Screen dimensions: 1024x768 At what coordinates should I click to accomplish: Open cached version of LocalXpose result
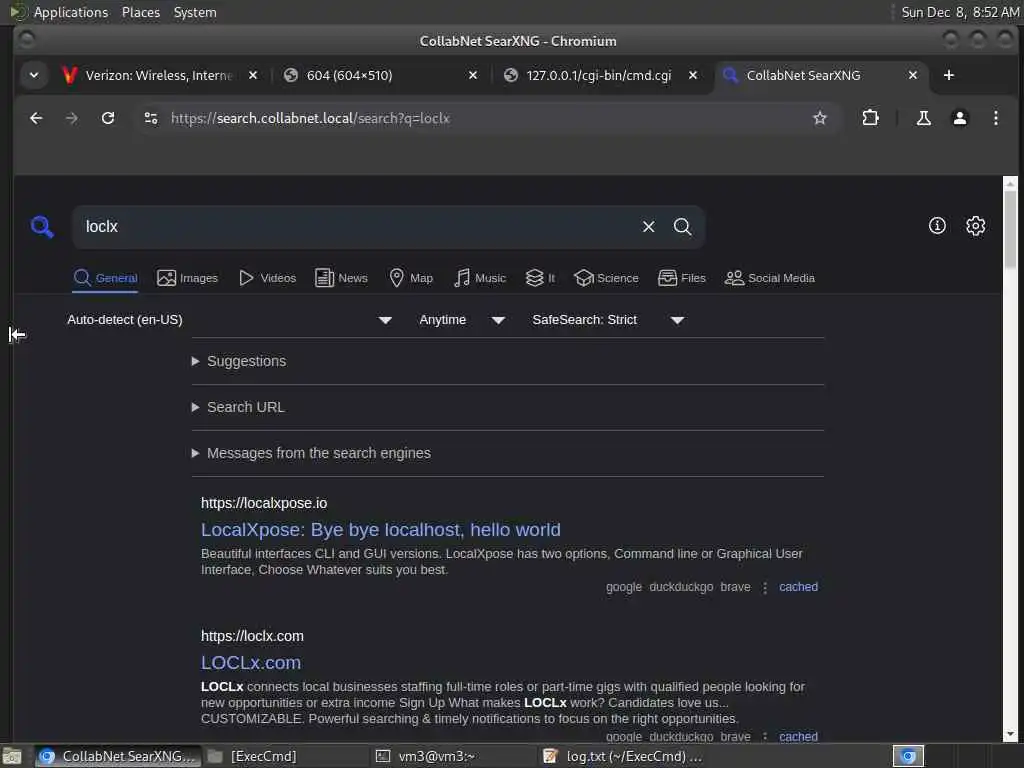point(798,586)
